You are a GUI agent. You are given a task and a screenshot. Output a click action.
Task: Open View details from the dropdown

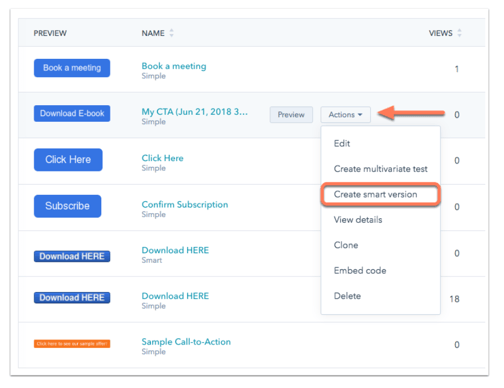(x=358, y=220)
